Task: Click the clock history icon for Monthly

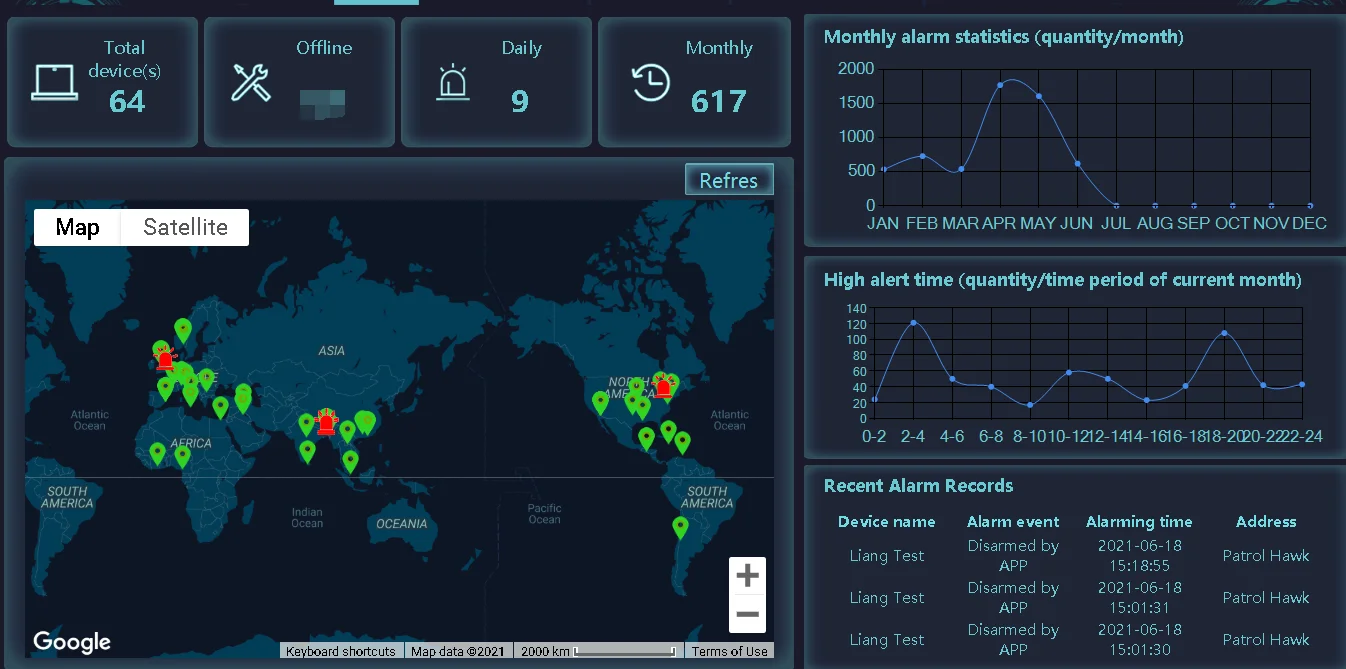Action: [x=651, y=82]
